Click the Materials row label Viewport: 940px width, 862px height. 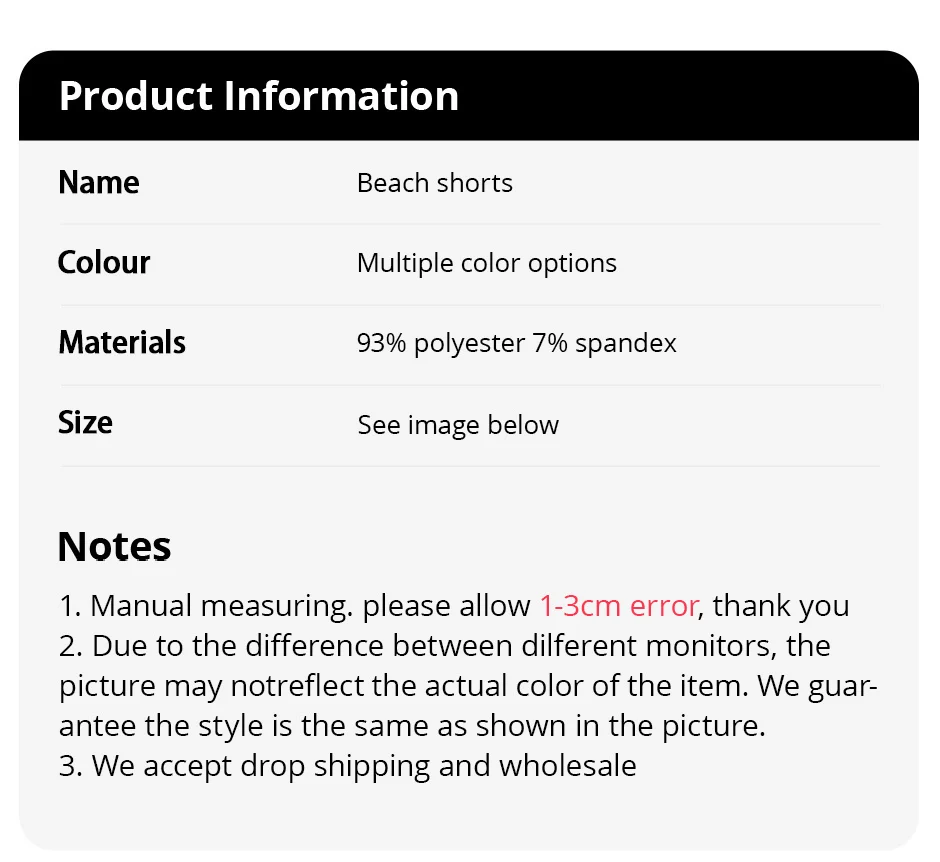(122, 343)
